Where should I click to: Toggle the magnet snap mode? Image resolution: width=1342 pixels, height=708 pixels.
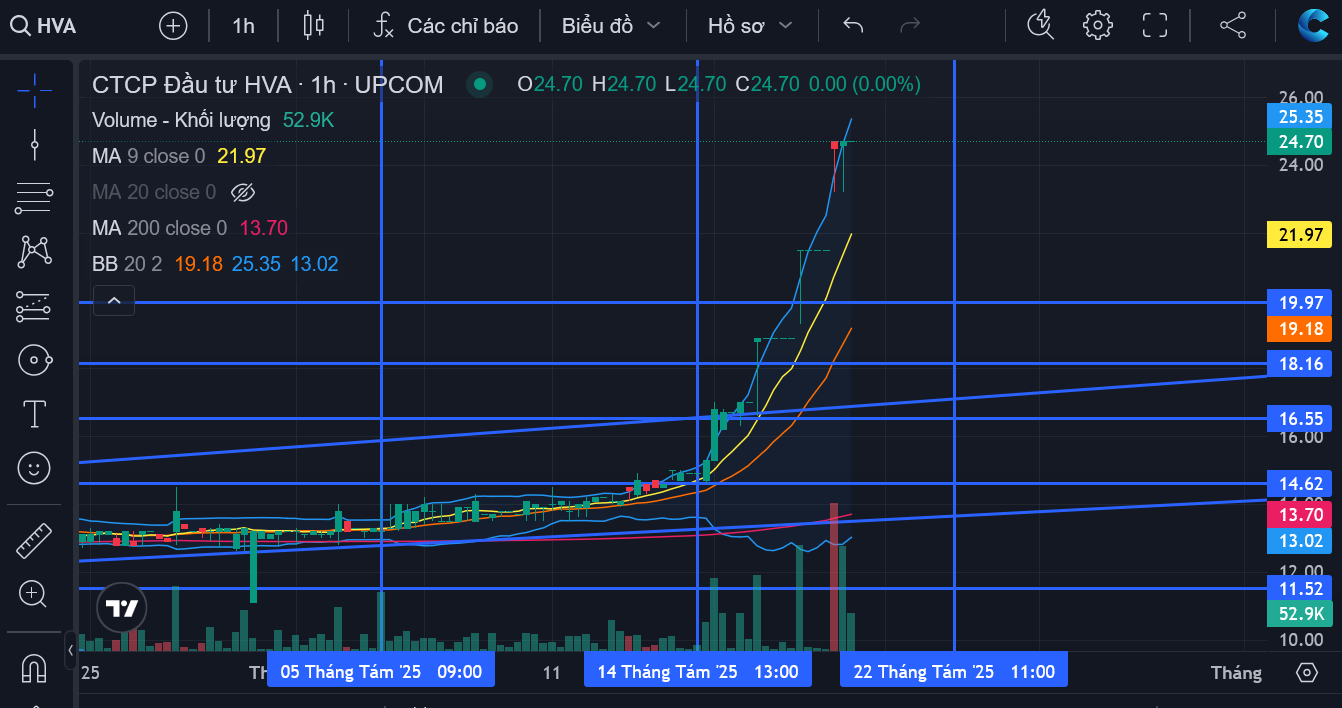tap(35, 667)
